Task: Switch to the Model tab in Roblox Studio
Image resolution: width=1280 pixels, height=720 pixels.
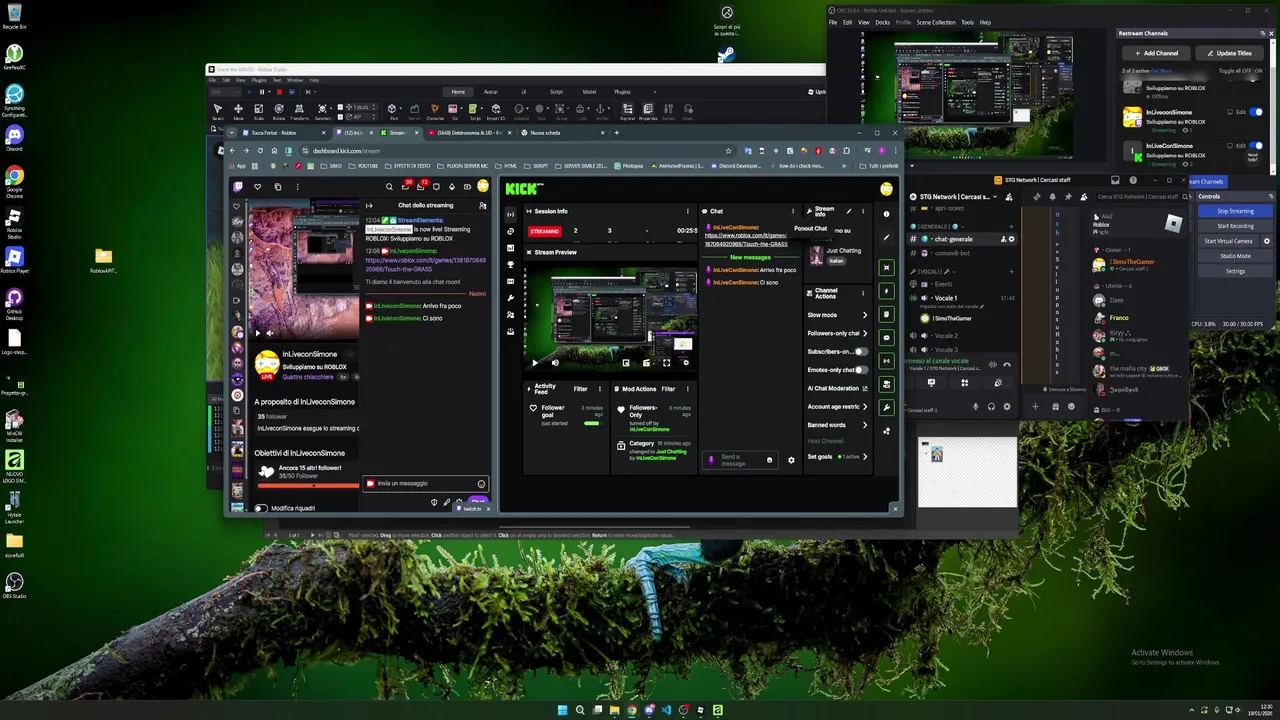Action: pyautogui.click(x=589, y=92)
